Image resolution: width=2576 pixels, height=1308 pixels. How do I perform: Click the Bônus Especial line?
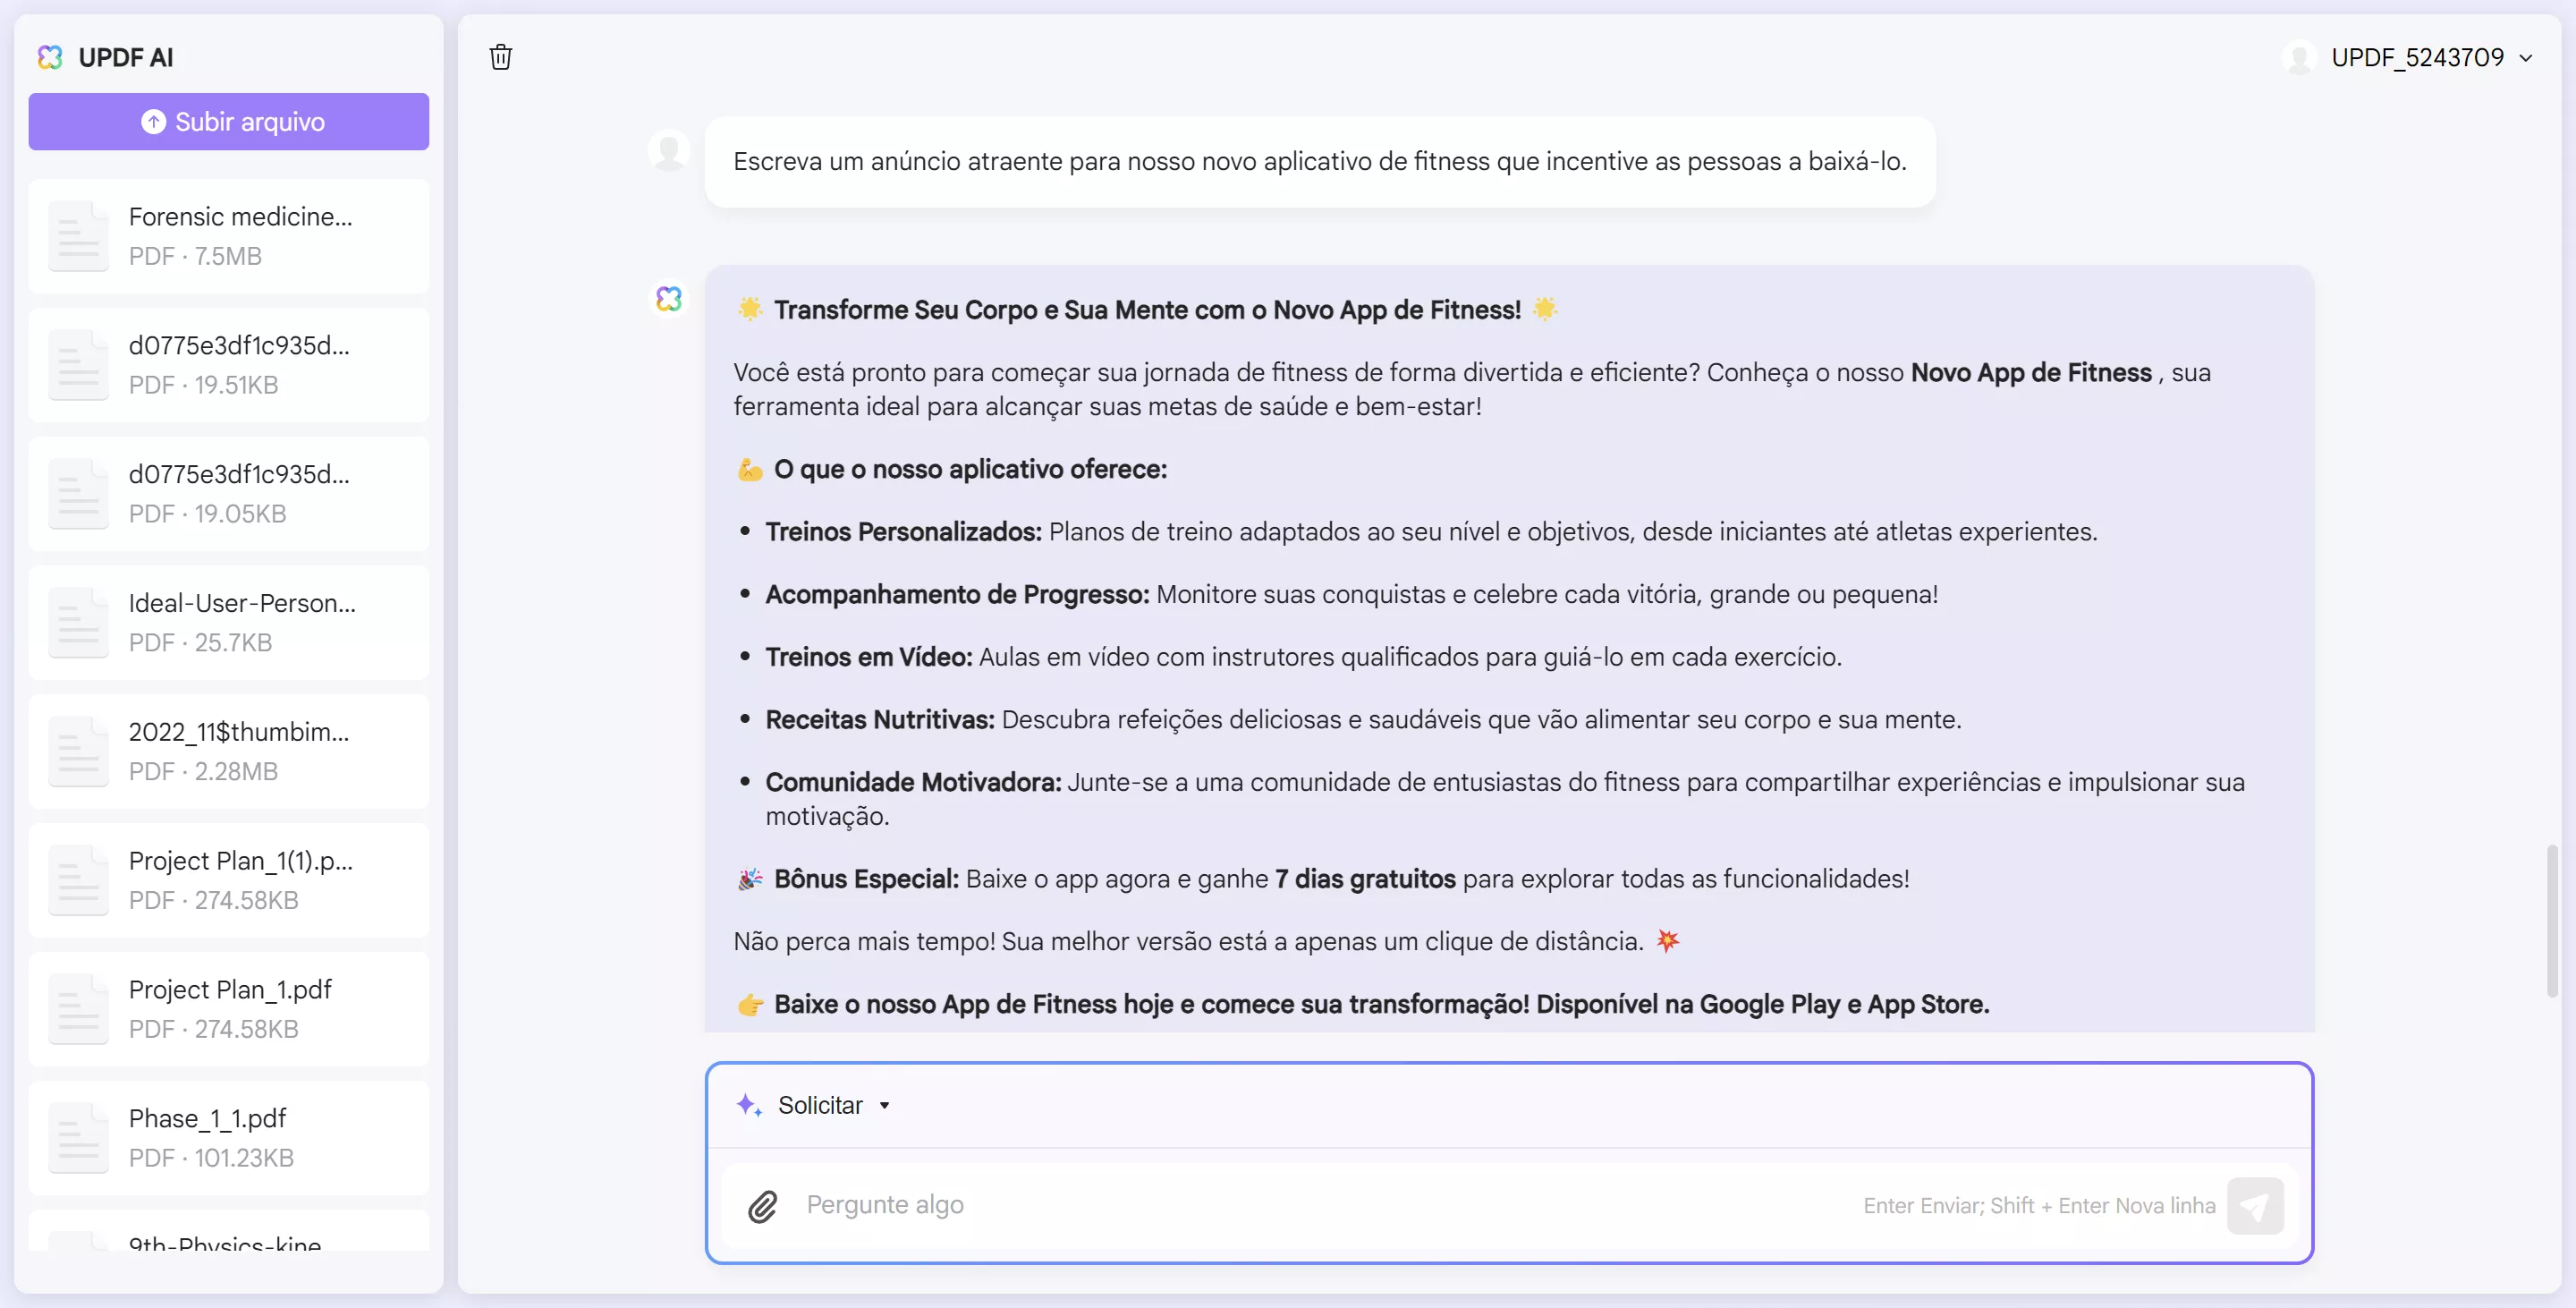click(1323, 879)
